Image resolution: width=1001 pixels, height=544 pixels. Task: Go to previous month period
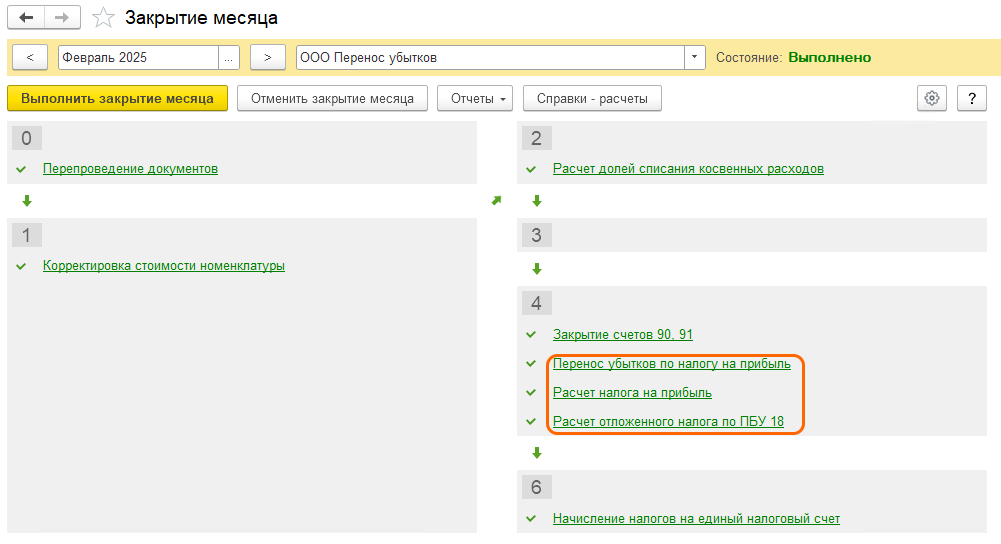[x=30, y=57]
